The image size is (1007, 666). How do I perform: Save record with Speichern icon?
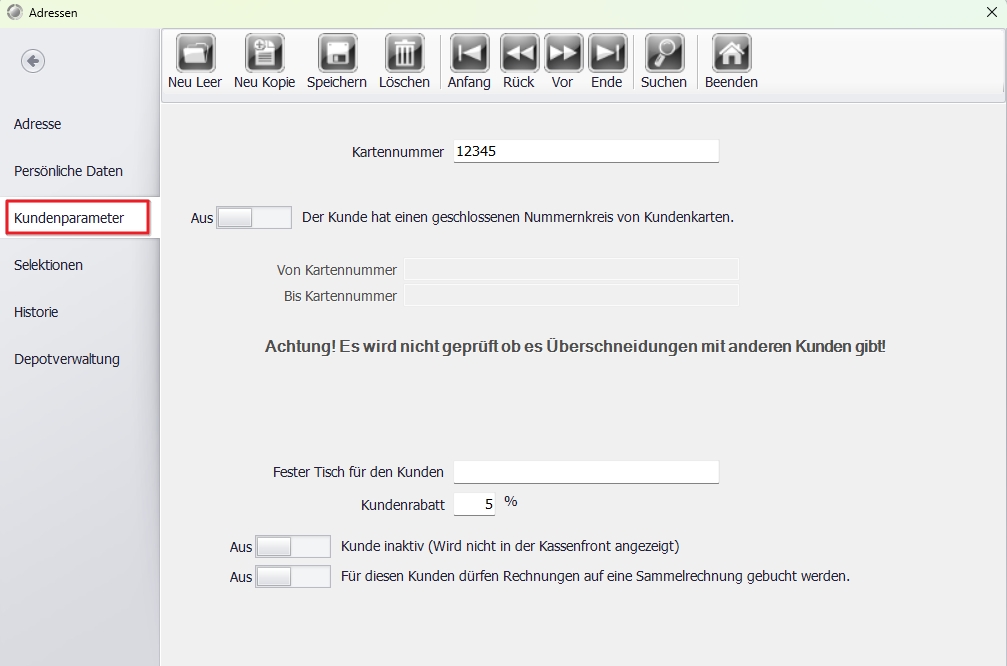coord(337,53)
